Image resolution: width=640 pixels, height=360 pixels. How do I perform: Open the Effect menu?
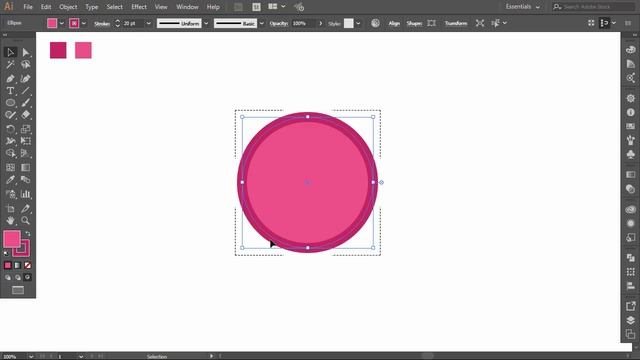tap(139, 7)
